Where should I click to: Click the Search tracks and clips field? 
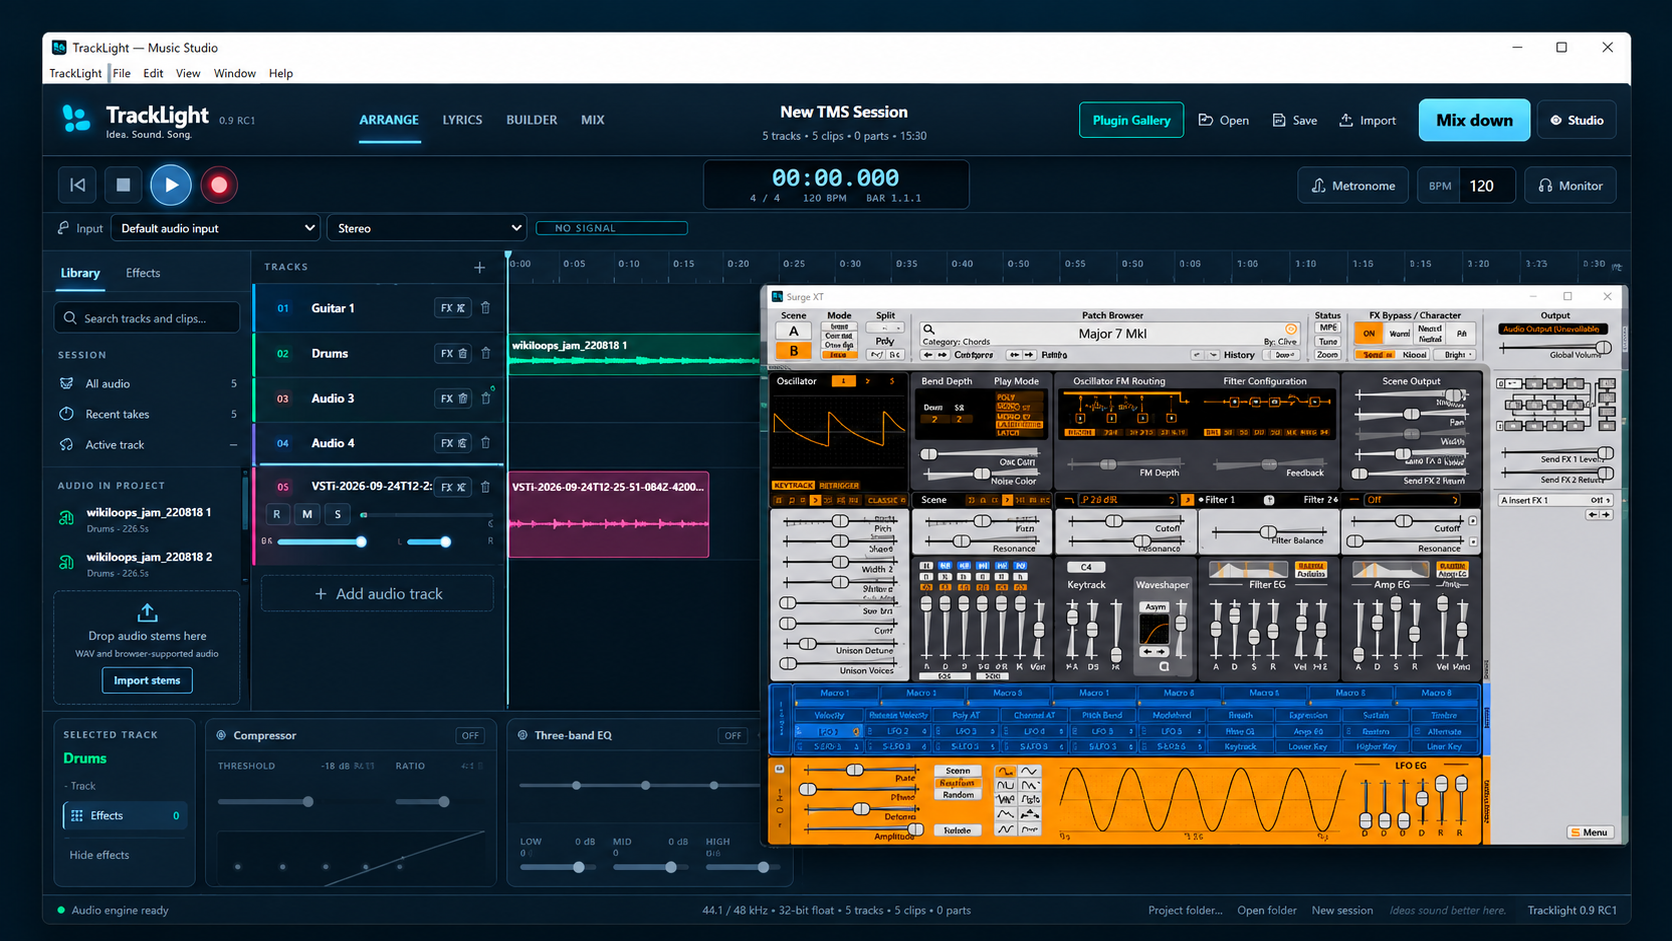point(148,318)
